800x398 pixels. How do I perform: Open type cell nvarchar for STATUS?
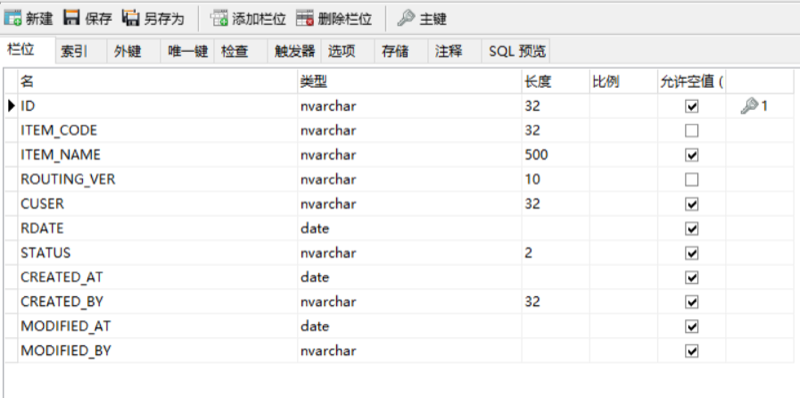click(x=410, y=253)
